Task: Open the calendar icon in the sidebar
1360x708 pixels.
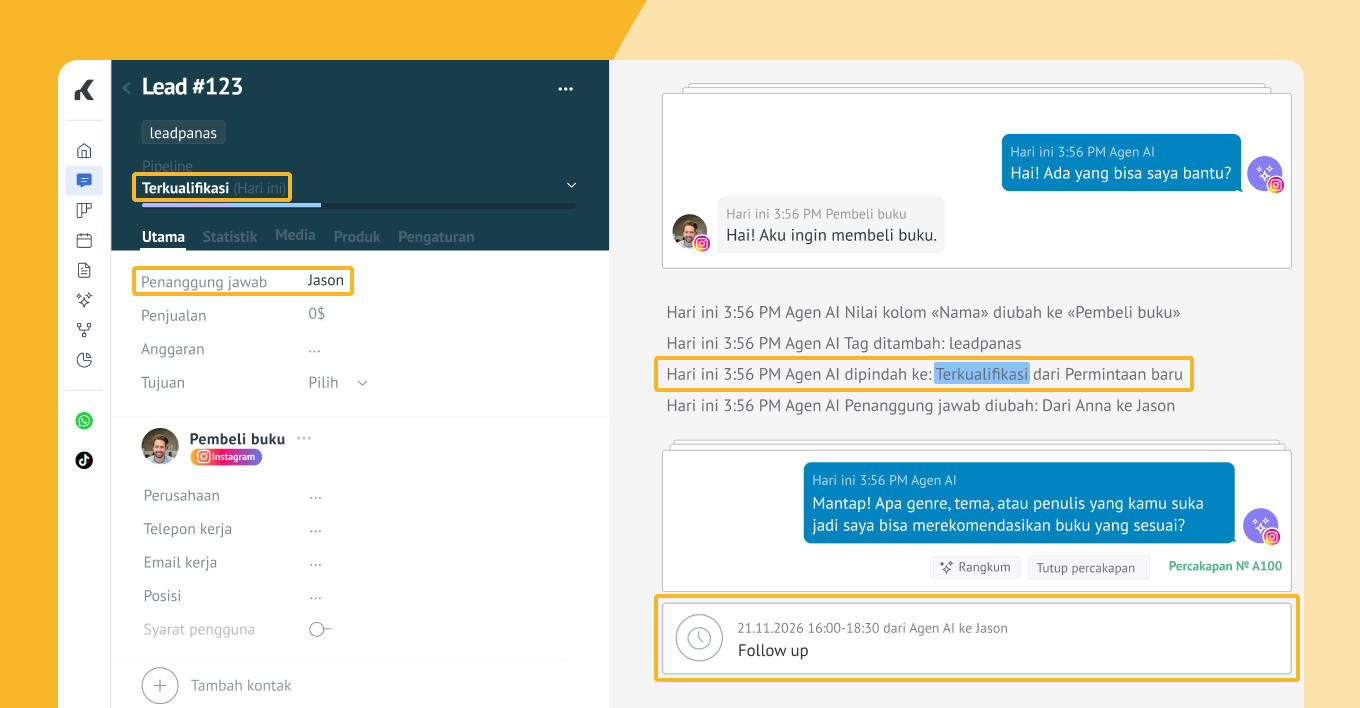Action: coord(84,240)
